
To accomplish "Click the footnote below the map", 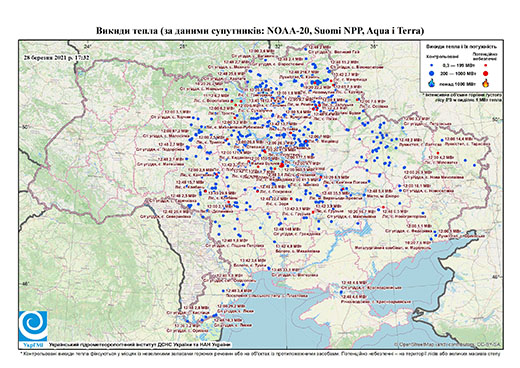I will [260, 353].
